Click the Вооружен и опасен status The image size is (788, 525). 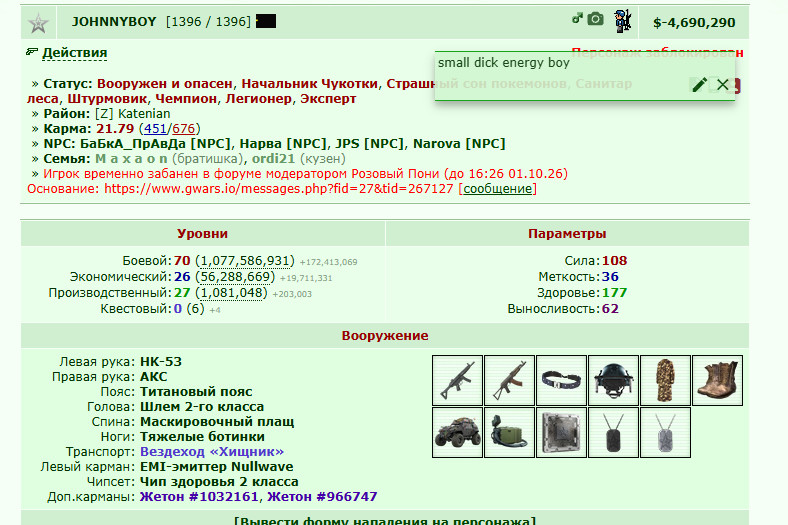pyautogui.click(x=165, y=84)
